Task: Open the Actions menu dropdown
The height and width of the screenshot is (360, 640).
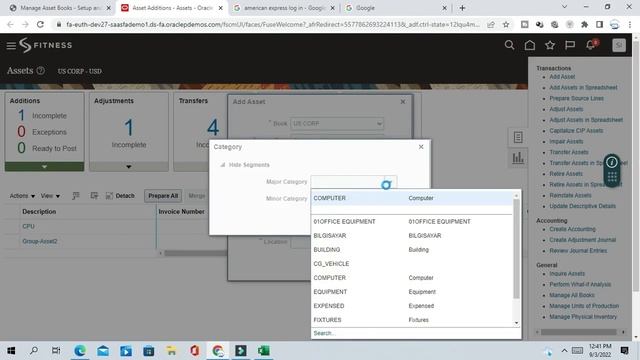Action: click(x=22, y=196)
